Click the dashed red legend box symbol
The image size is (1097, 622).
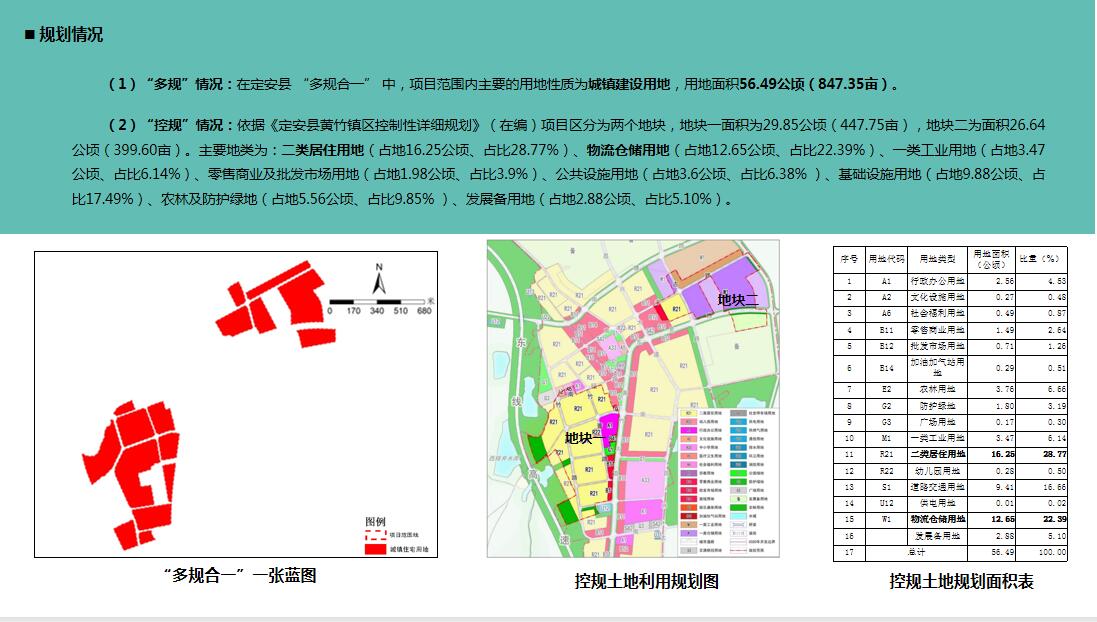click(x=375, y=535)
